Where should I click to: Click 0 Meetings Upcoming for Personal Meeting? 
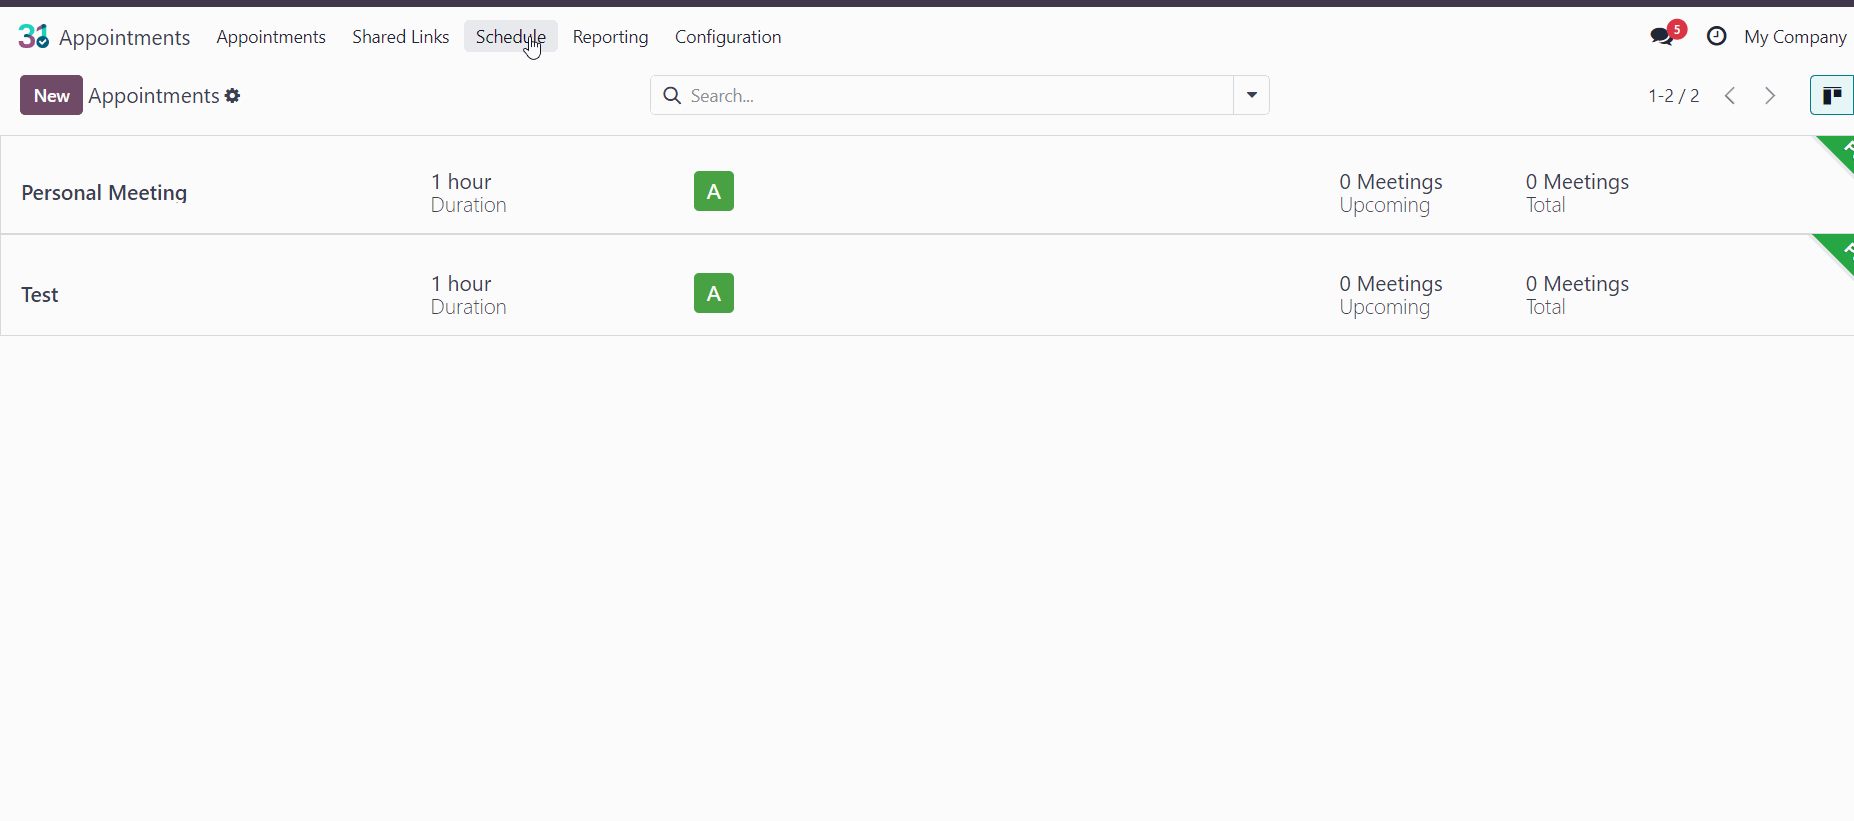click(x=1391, y=193)
